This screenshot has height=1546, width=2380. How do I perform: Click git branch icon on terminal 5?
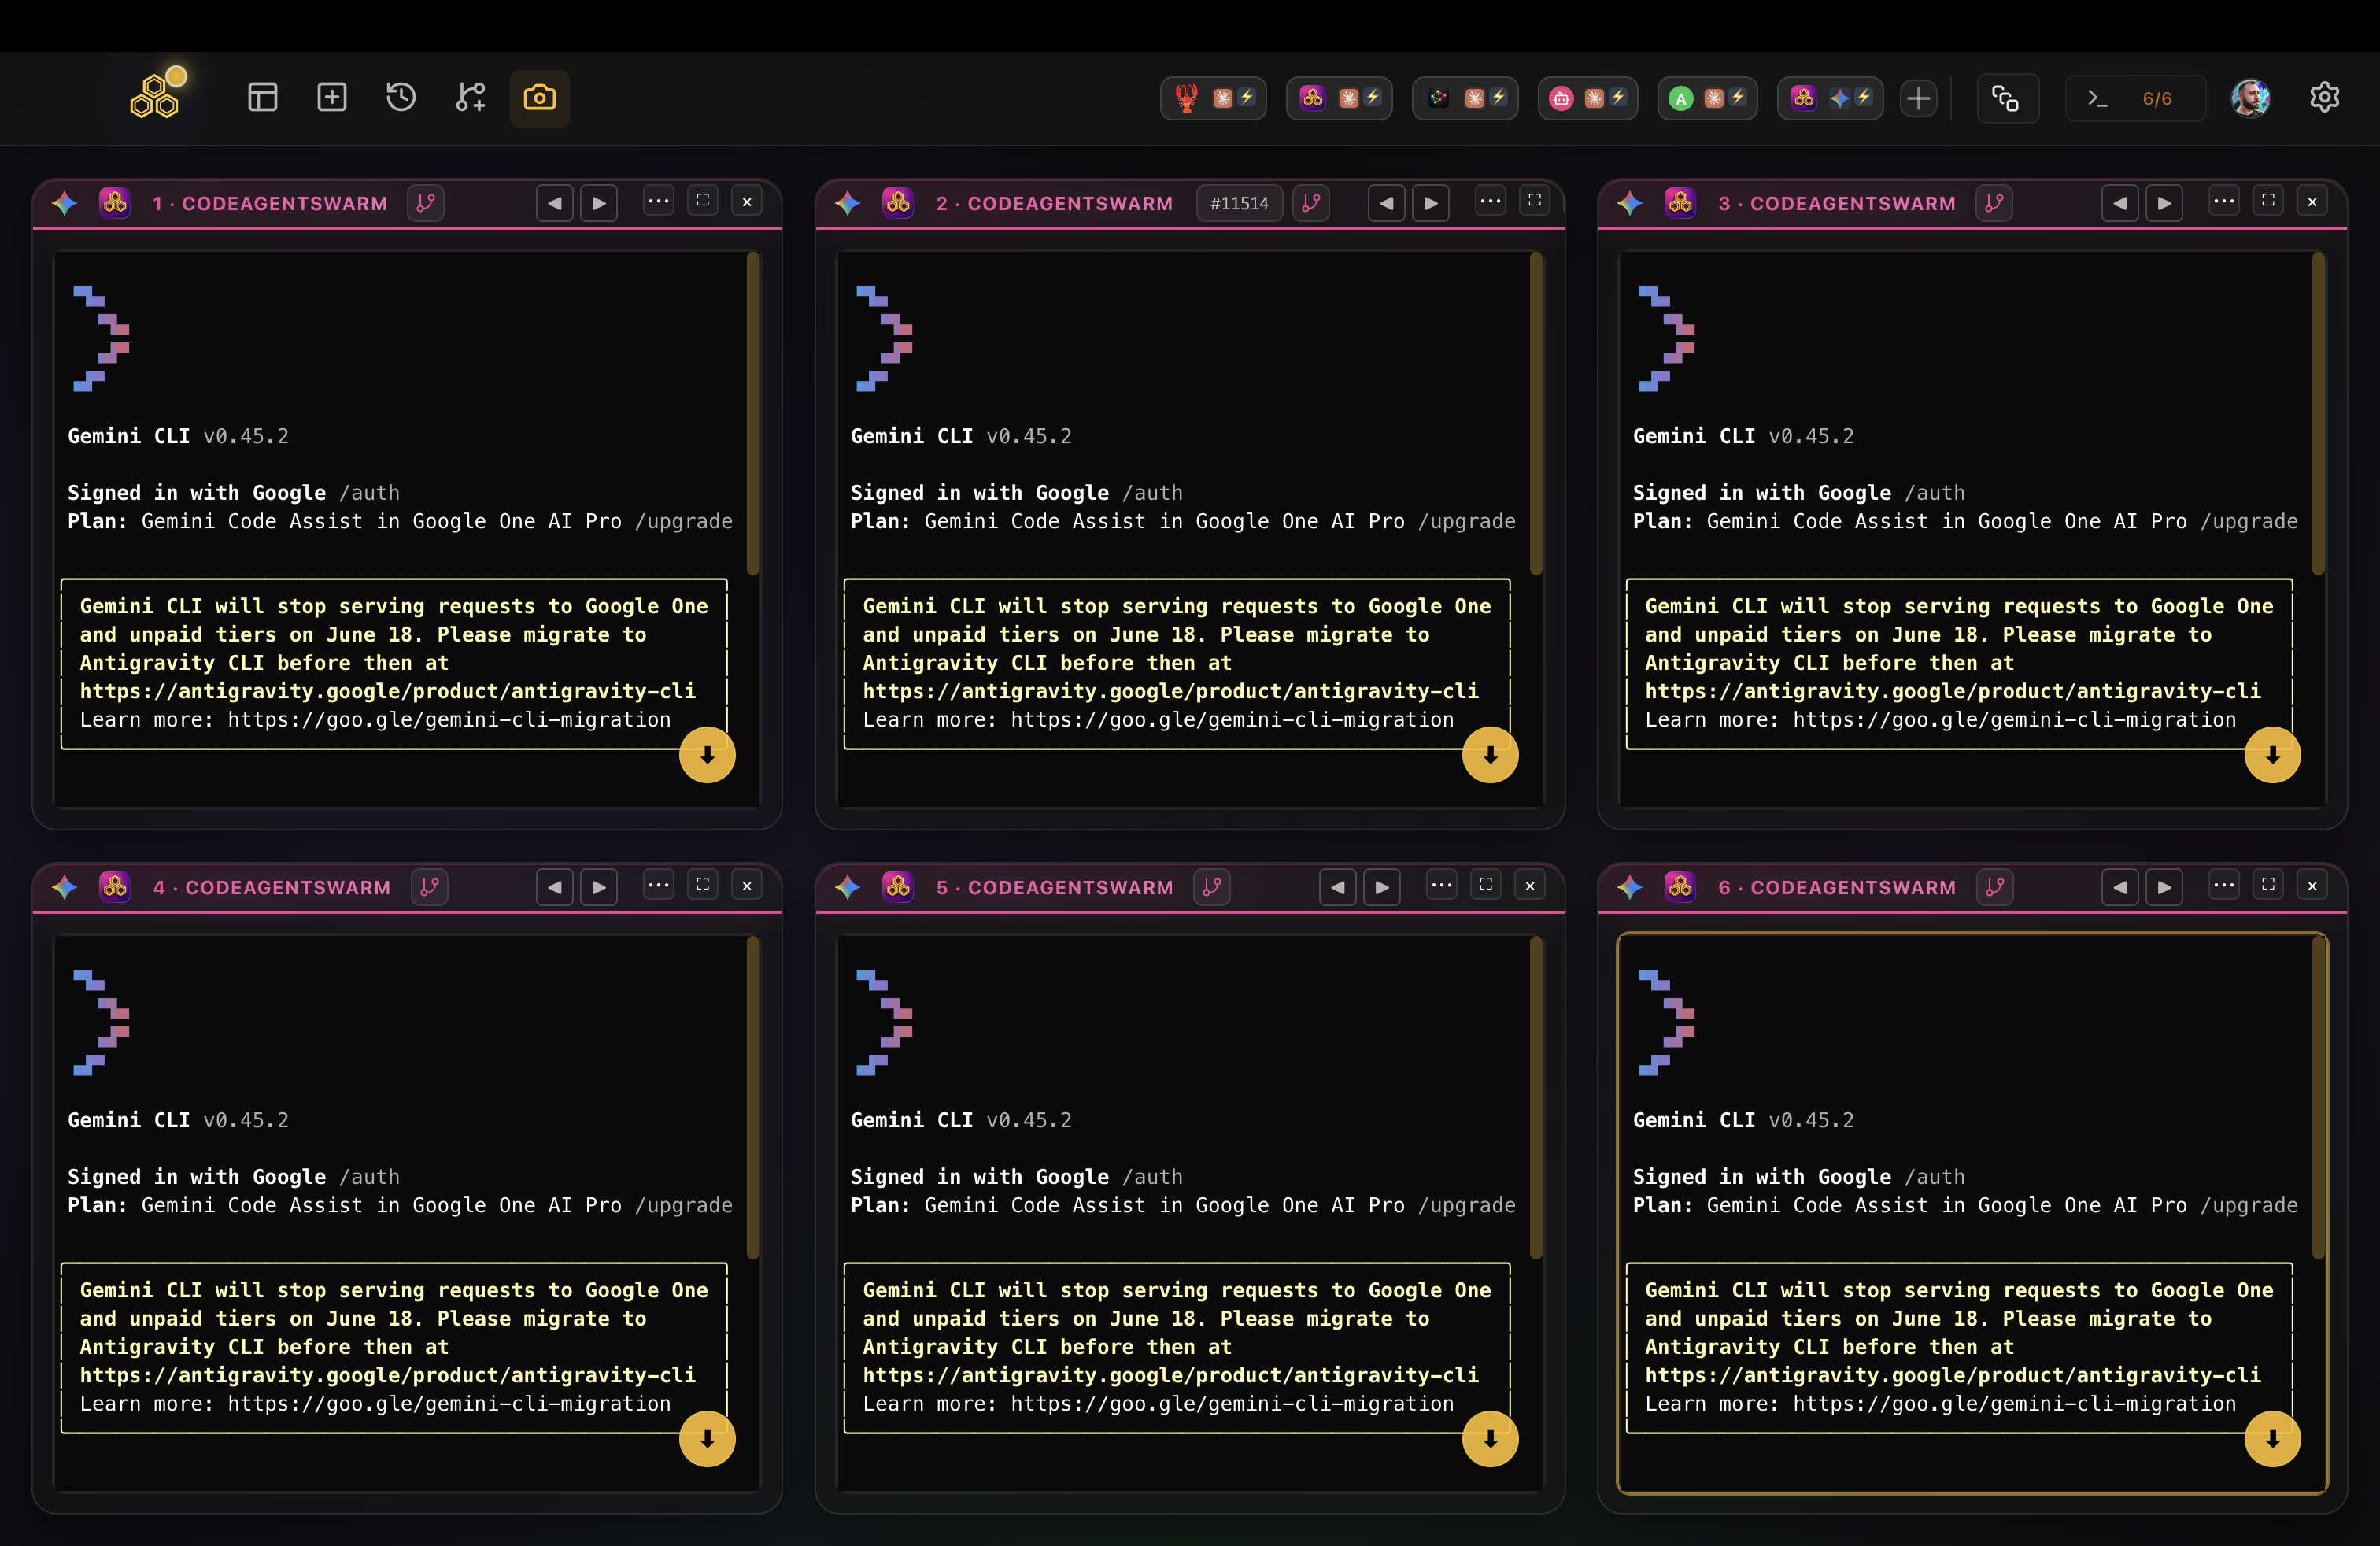[1212, 887]
